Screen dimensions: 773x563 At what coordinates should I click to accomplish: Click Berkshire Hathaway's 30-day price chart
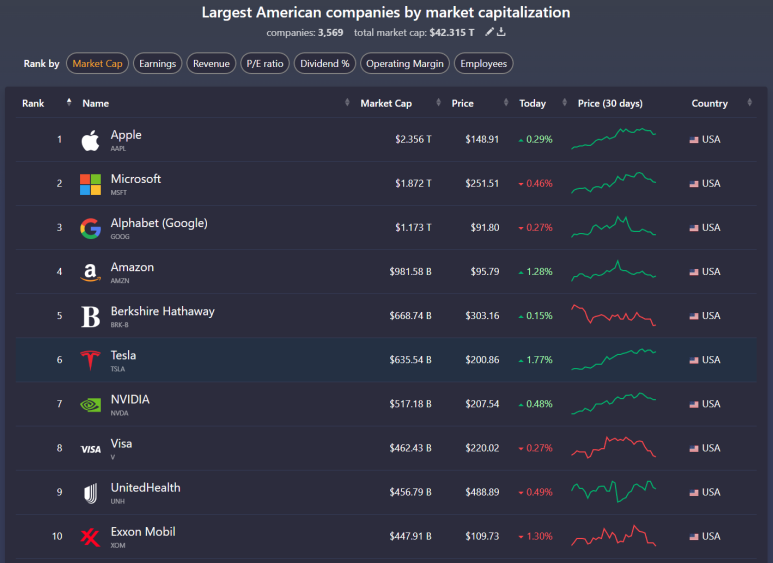[613, 315]
